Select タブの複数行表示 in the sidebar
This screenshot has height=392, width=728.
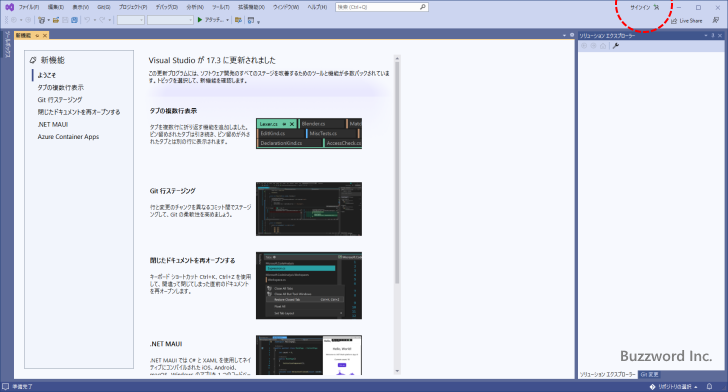coord(61,87)
